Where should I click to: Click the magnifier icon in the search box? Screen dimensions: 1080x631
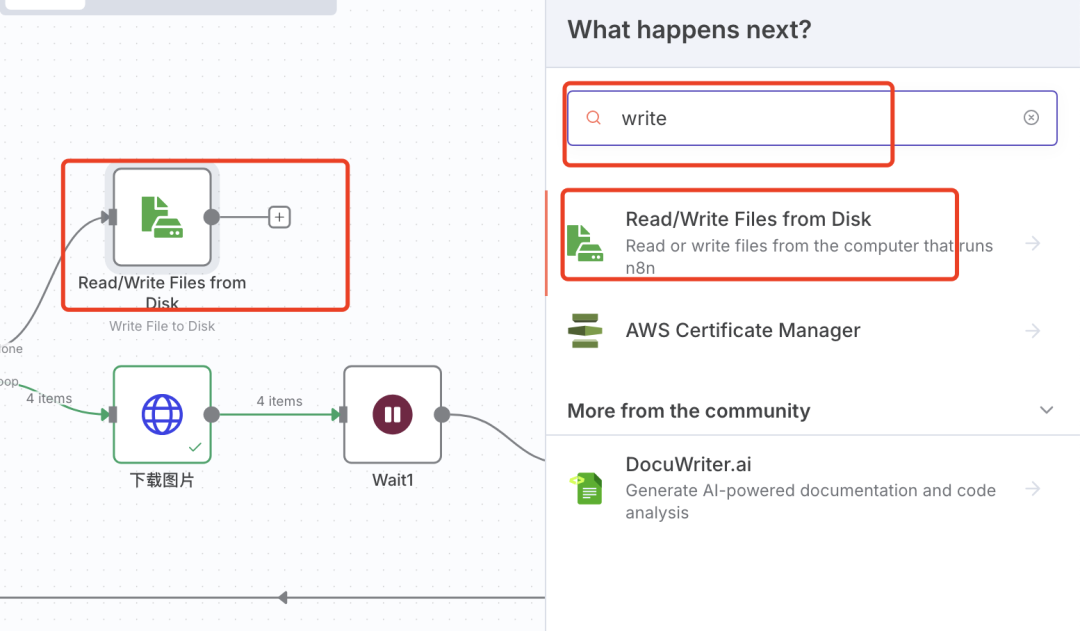coord(594,118)
